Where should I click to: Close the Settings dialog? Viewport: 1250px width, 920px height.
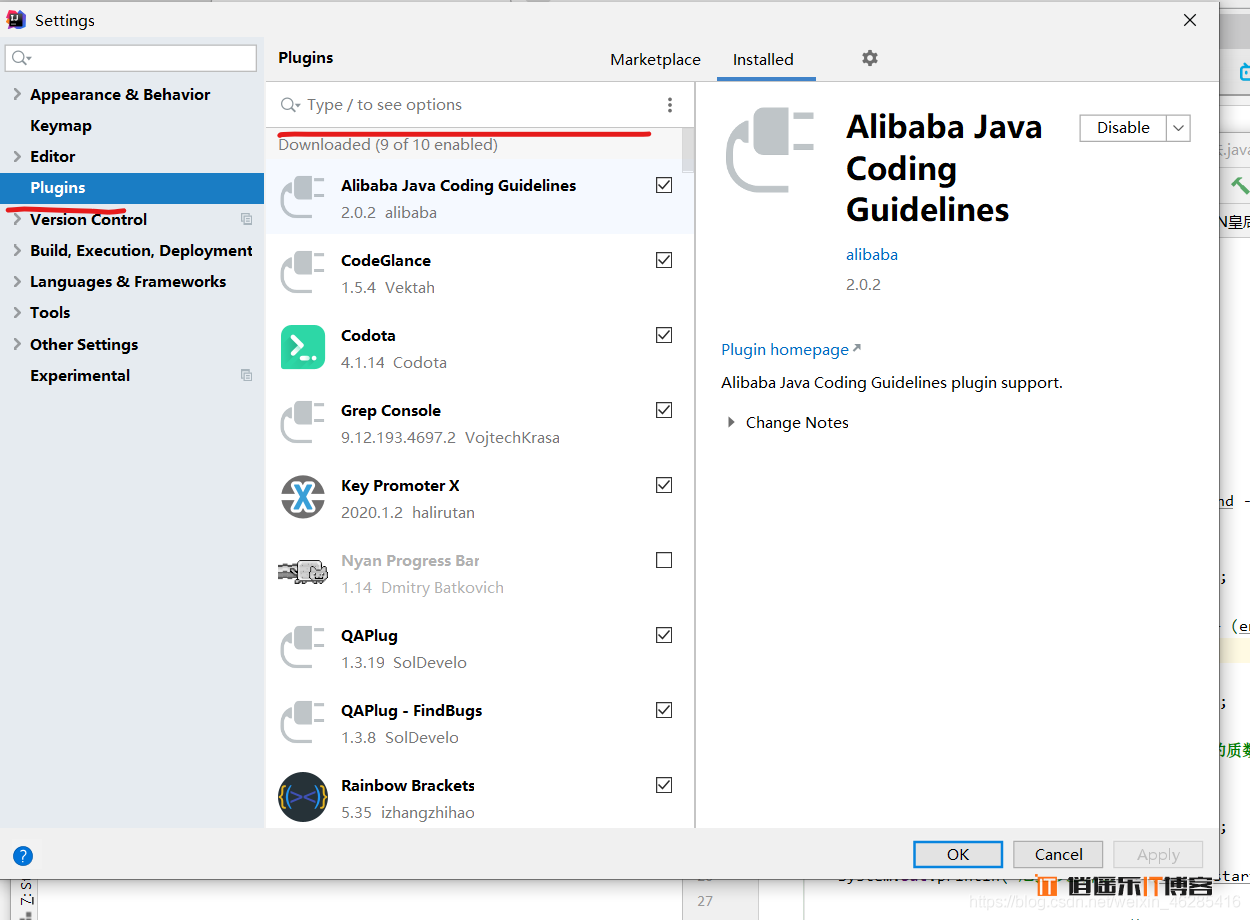click(1190, 20)
